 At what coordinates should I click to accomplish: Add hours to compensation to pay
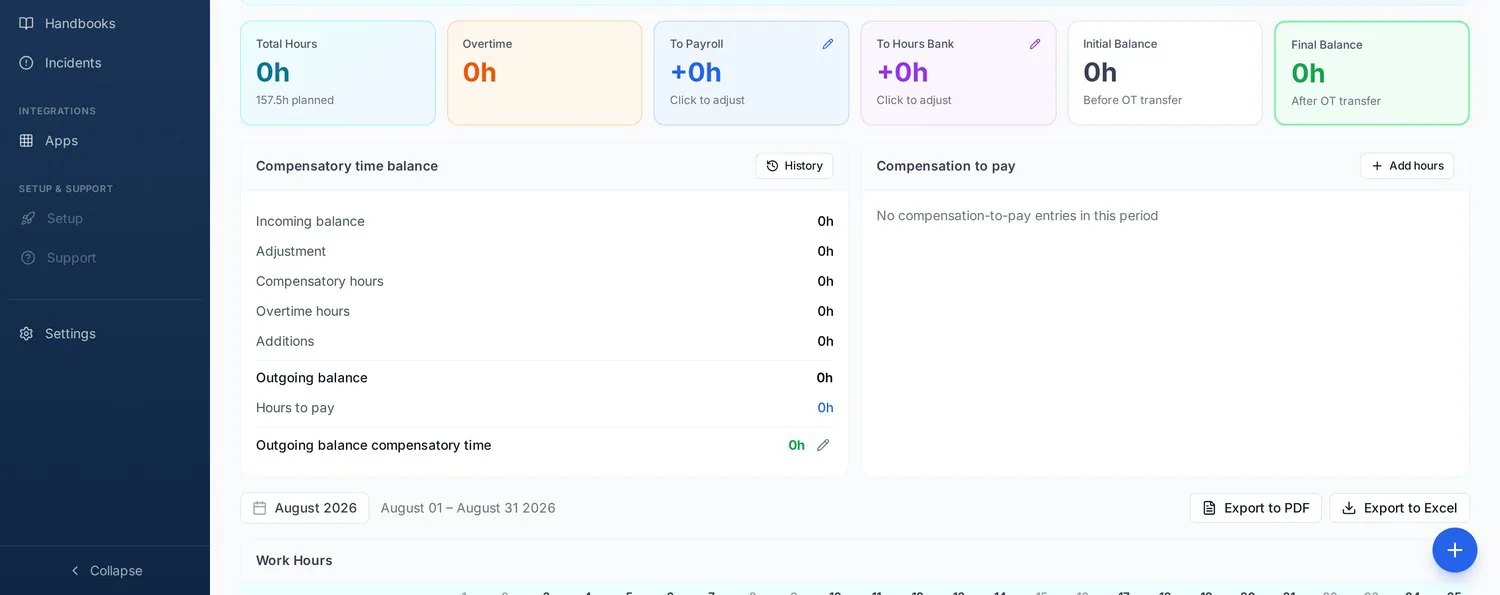pyautogui.click(x=1407, y=166)
